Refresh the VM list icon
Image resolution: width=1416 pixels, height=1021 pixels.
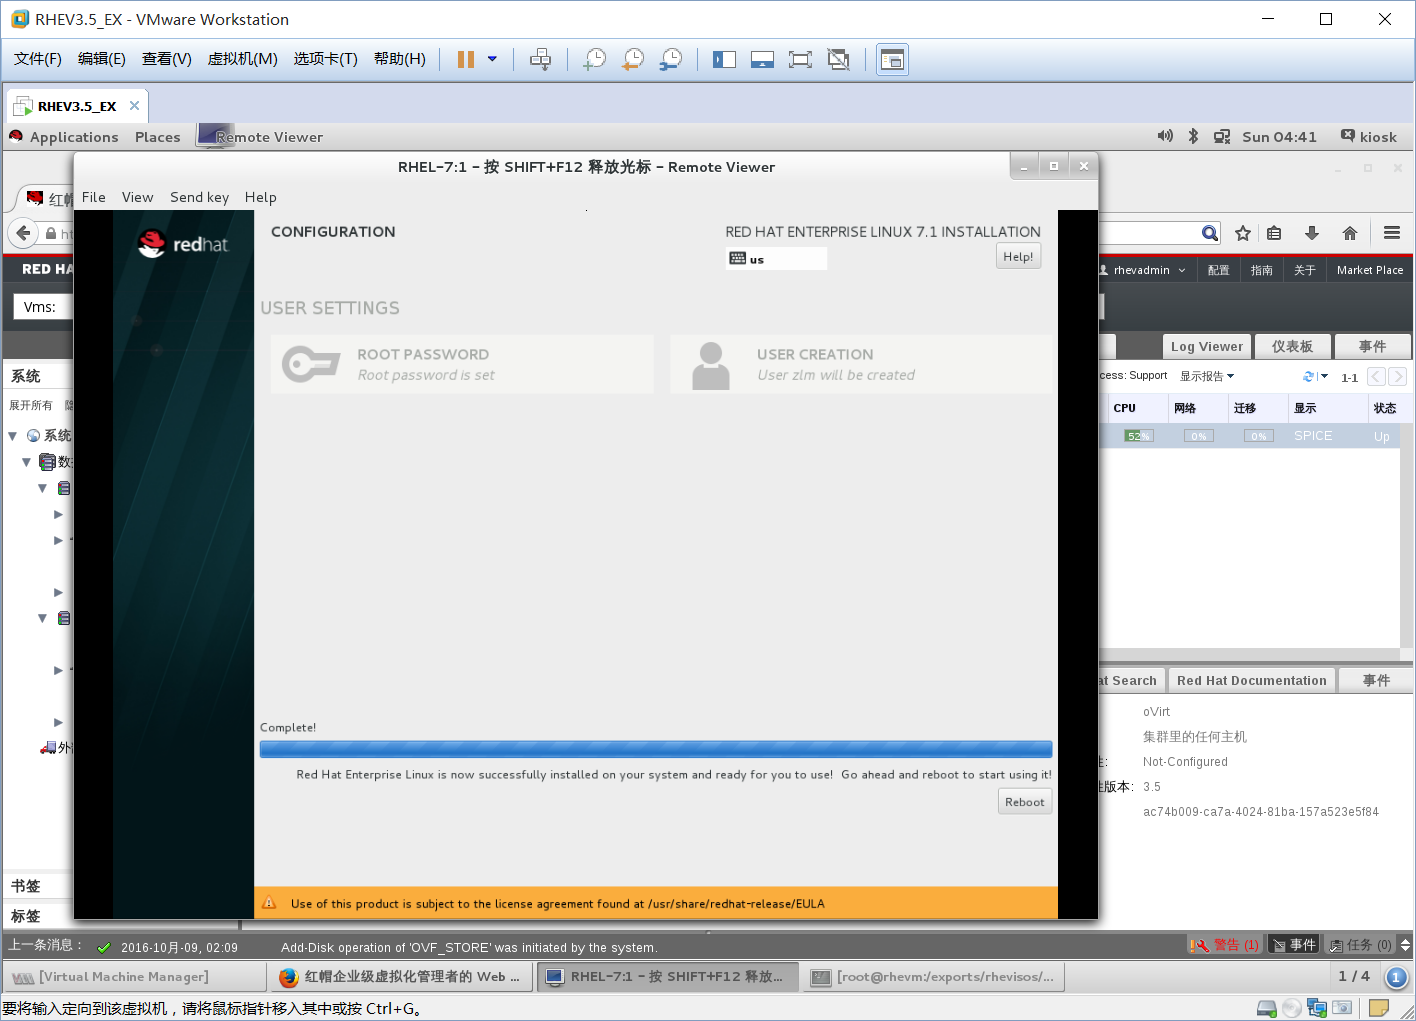[x=1309, y=377]
